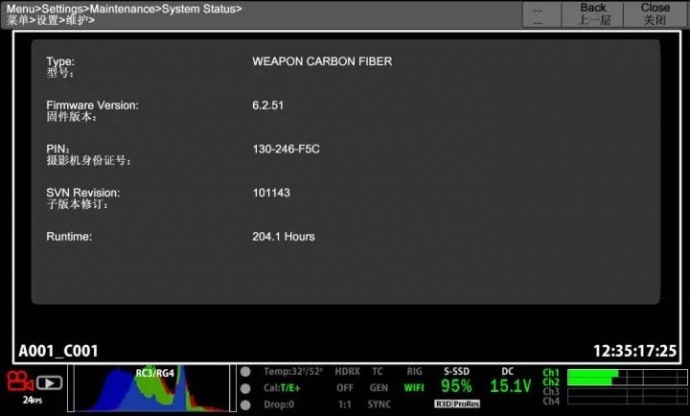Go to Maintenance in the breadcrumb path
The height and width of the screenshot is (416, 690).
pyautogui.click(x=121, y=8)
